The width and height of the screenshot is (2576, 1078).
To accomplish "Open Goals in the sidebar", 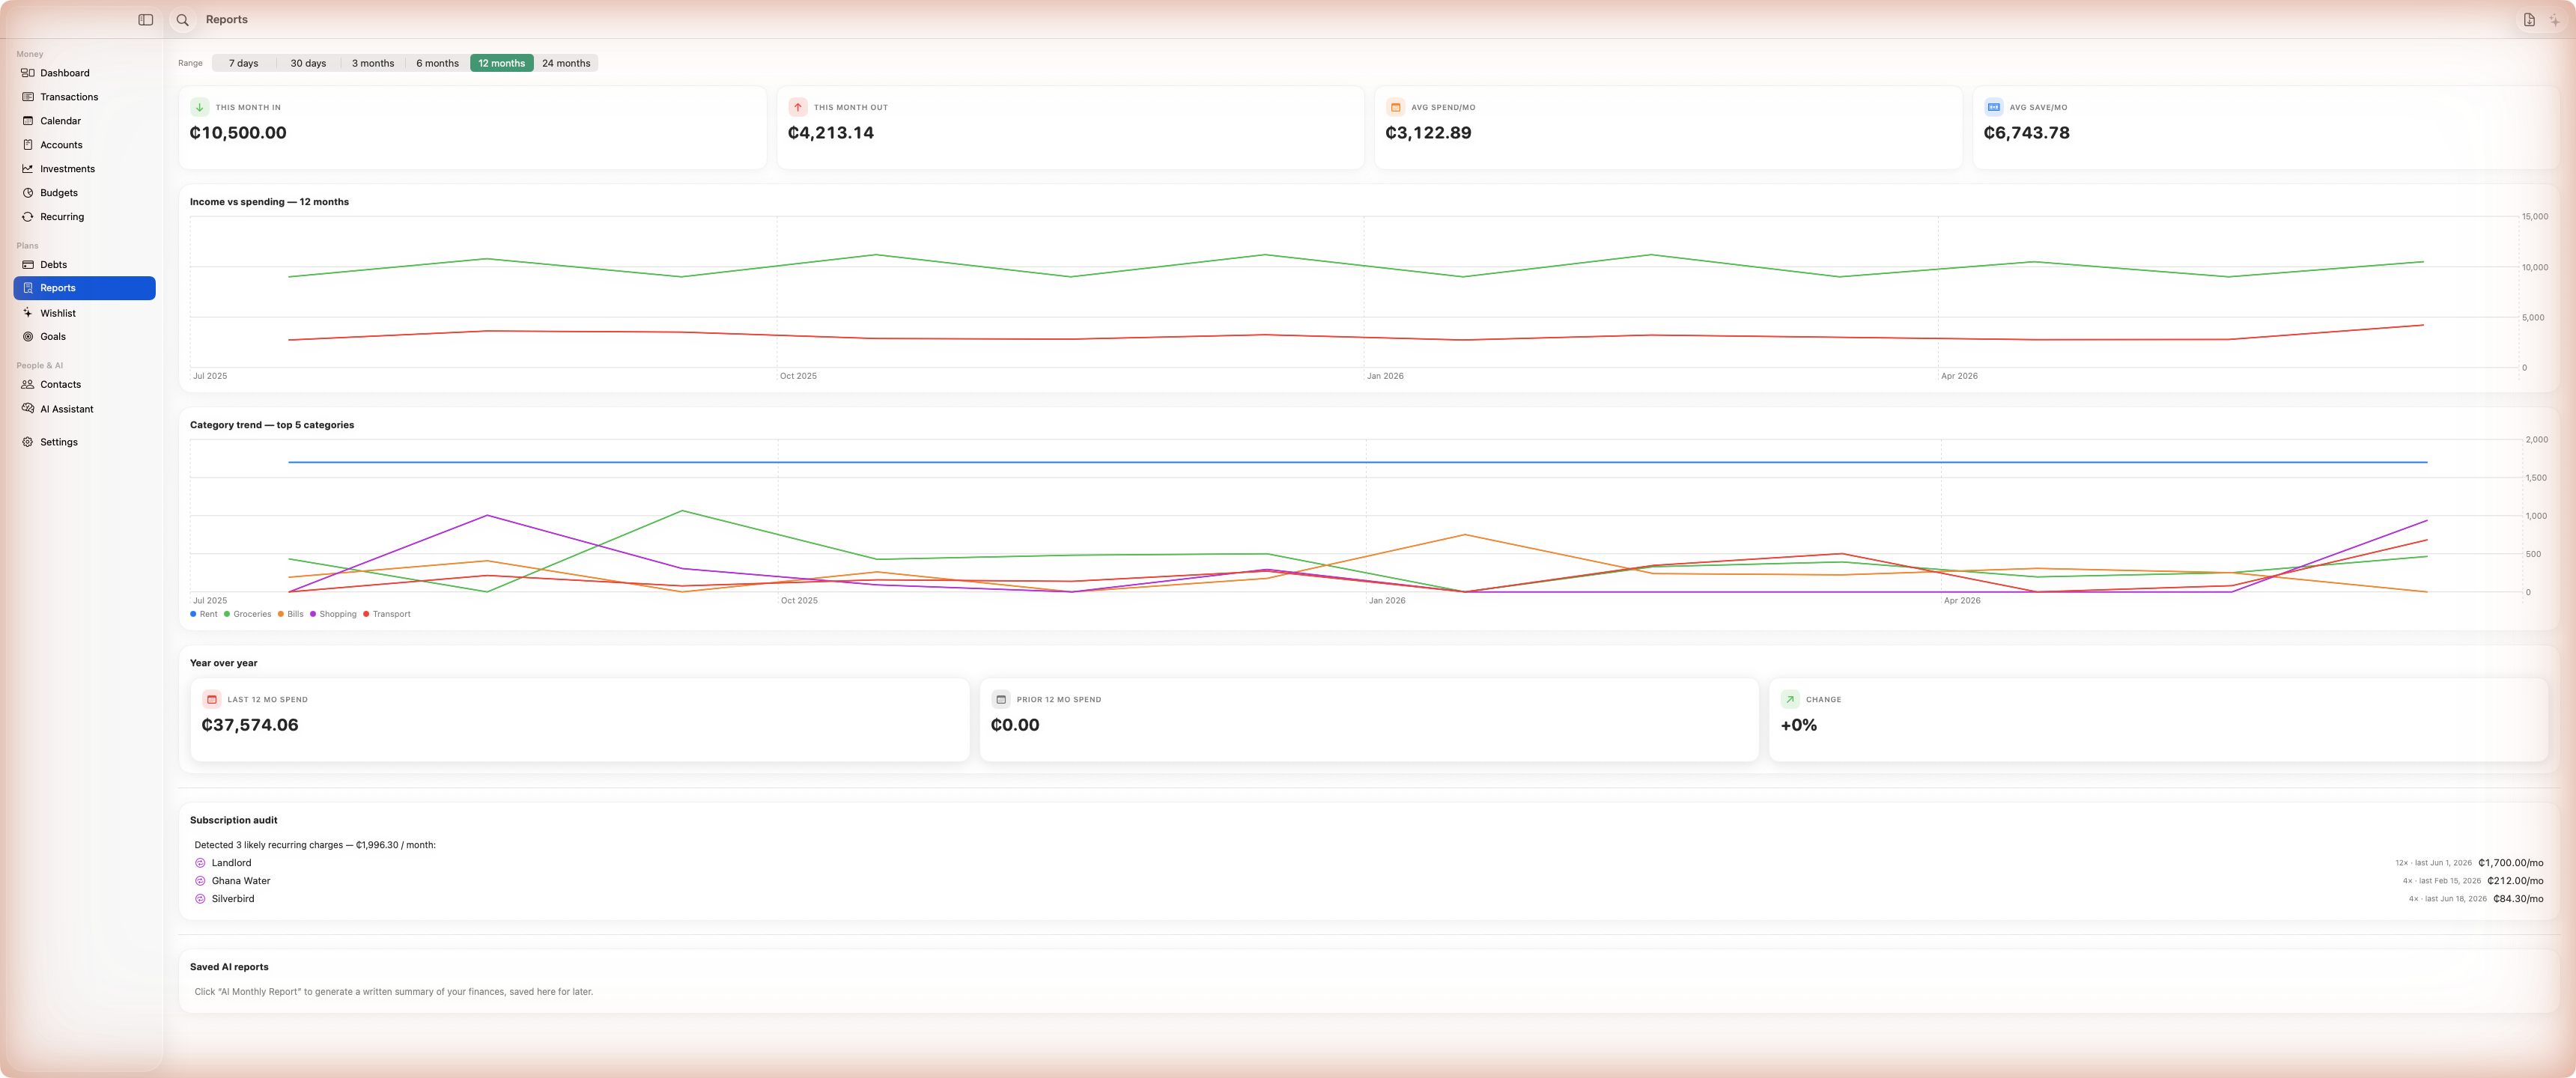I will (x=85, y=337).
